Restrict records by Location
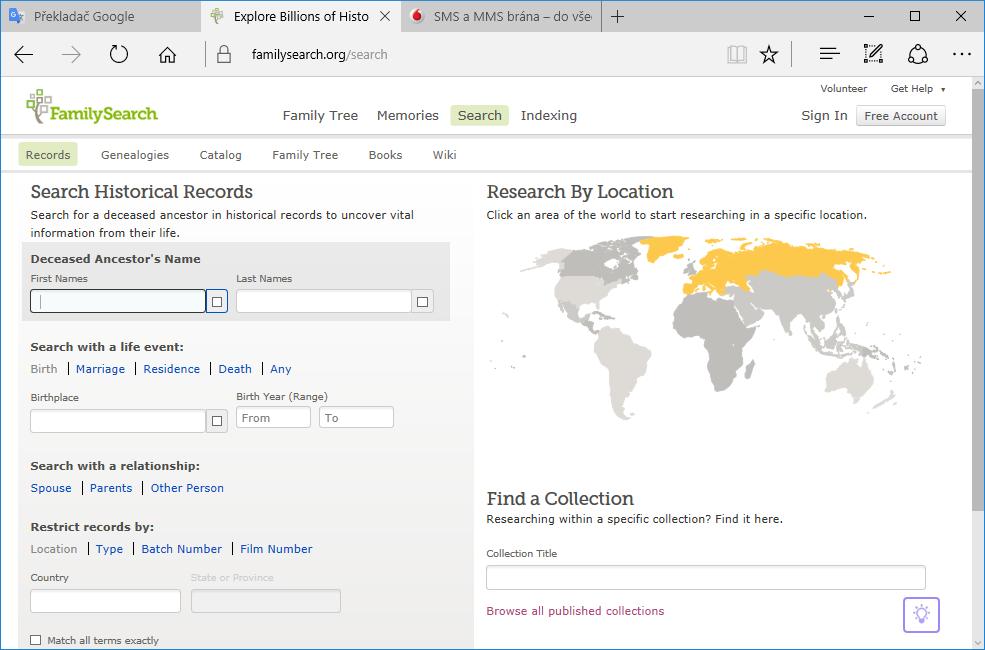This screenshot has height=650, width=985. point(54,549)
